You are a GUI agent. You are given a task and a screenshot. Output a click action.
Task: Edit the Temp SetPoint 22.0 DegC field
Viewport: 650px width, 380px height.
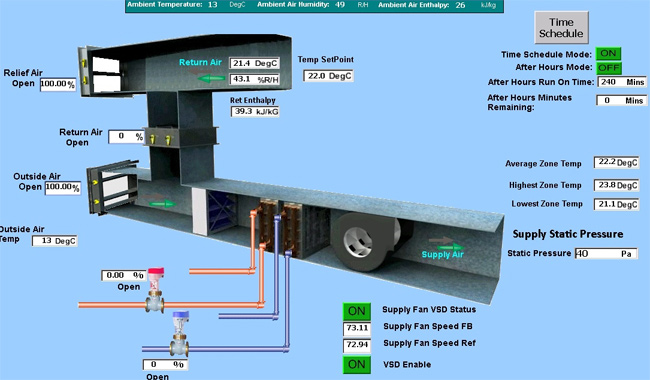(328, 76)
